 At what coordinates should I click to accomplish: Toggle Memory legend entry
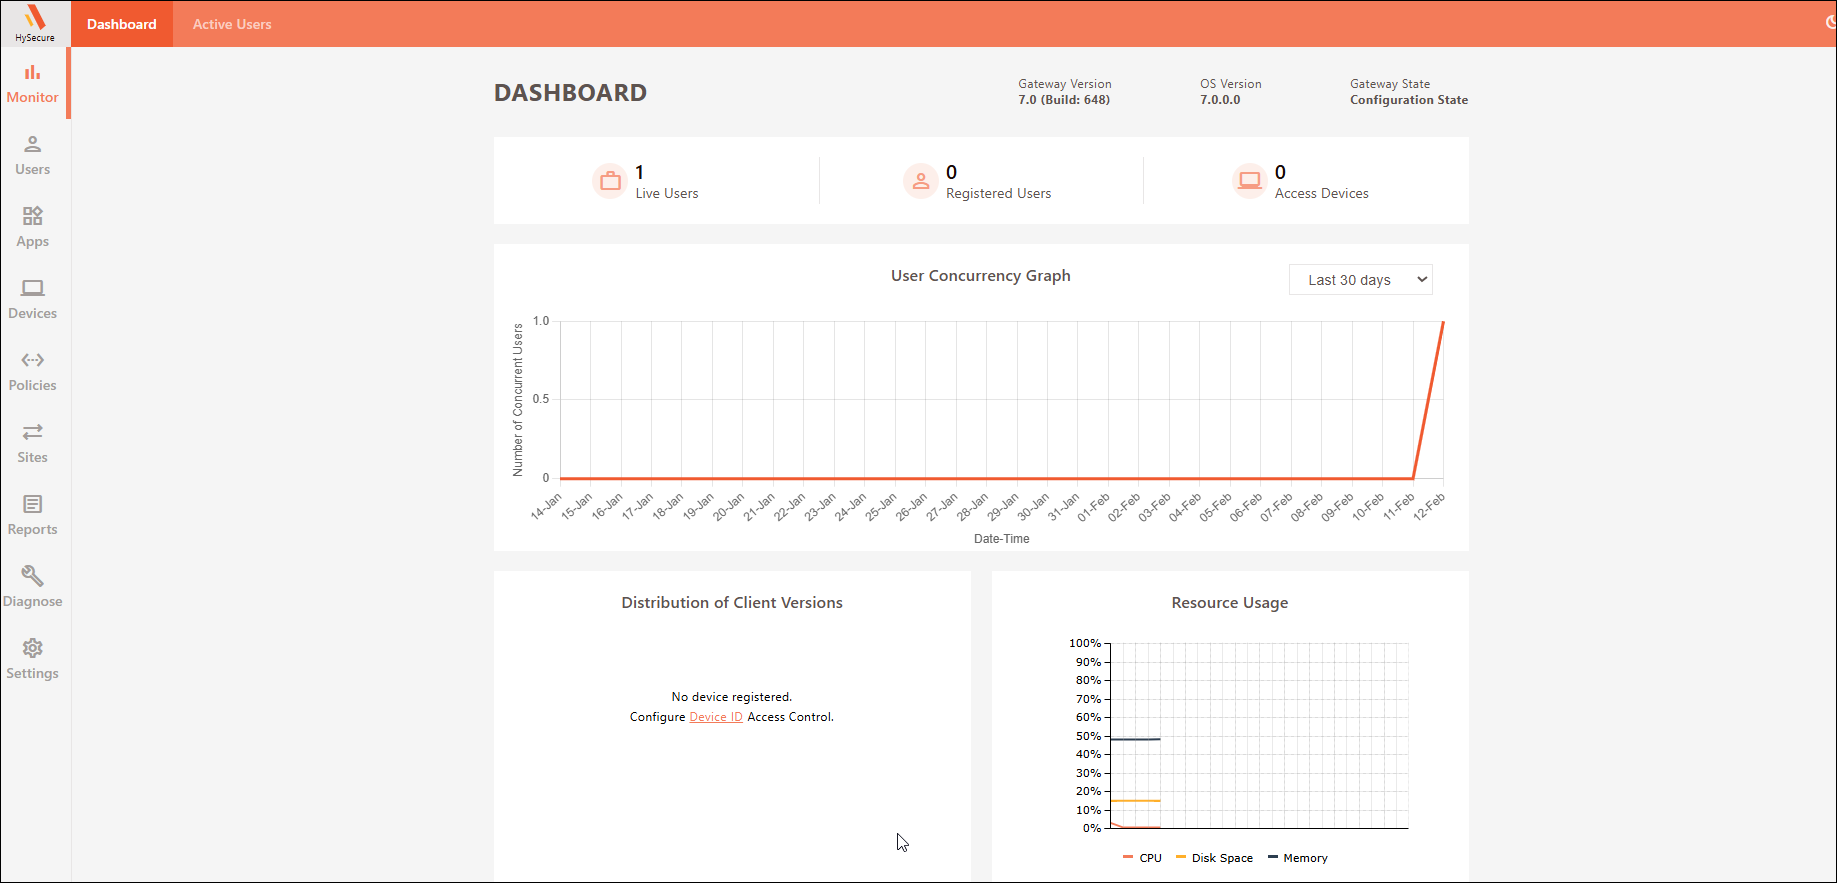tap(1298, 858)
